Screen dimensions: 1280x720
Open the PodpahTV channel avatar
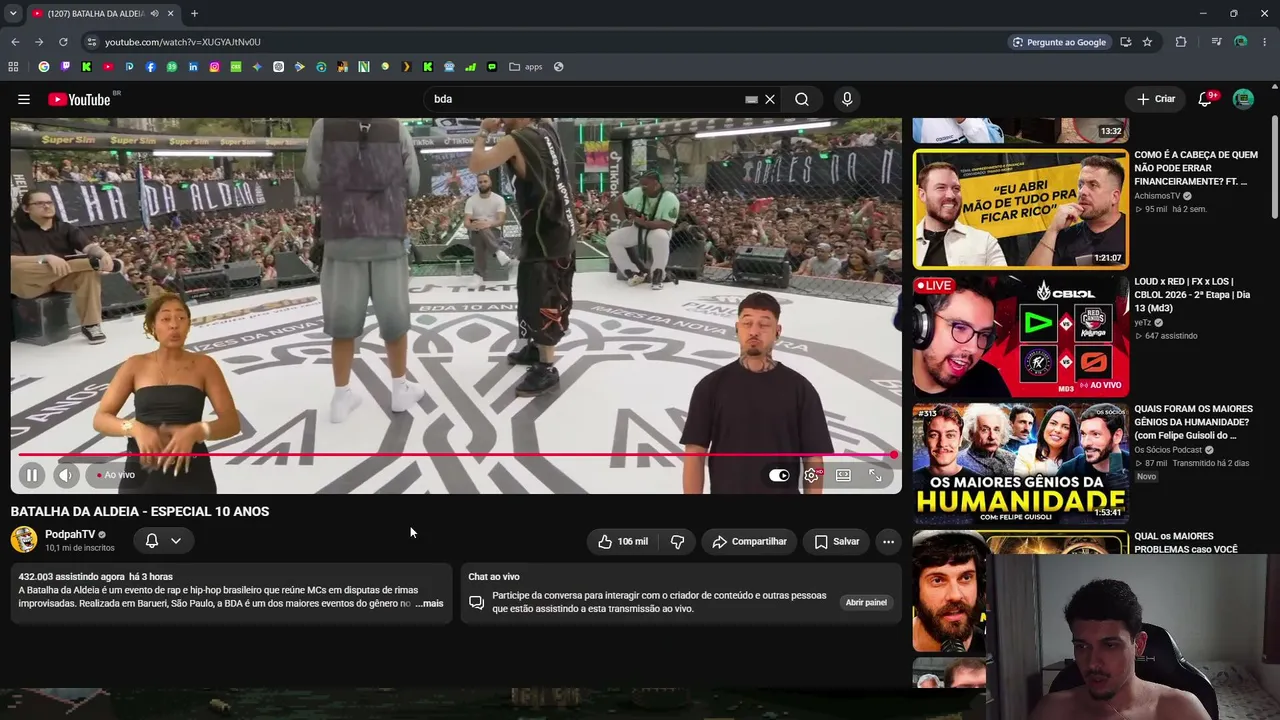point(24,540)
